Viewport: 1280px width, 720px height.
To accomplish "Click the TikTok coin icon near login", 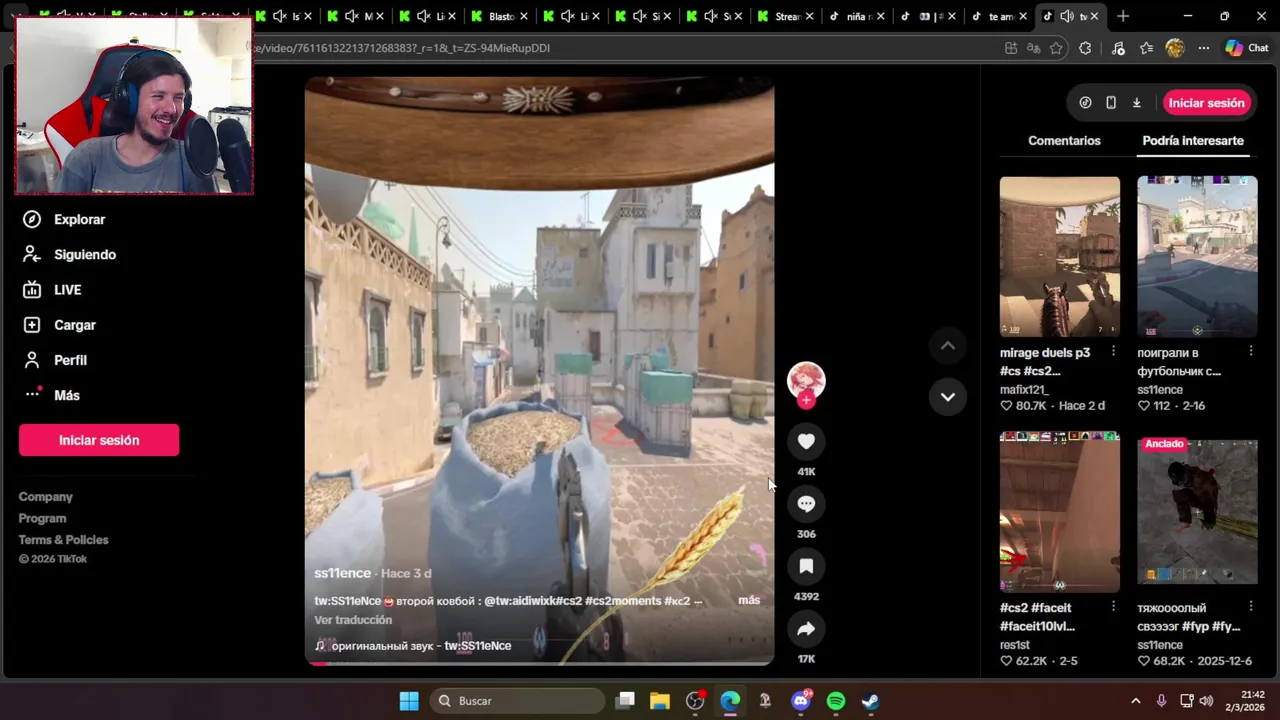I will [x=1085, y=103].
